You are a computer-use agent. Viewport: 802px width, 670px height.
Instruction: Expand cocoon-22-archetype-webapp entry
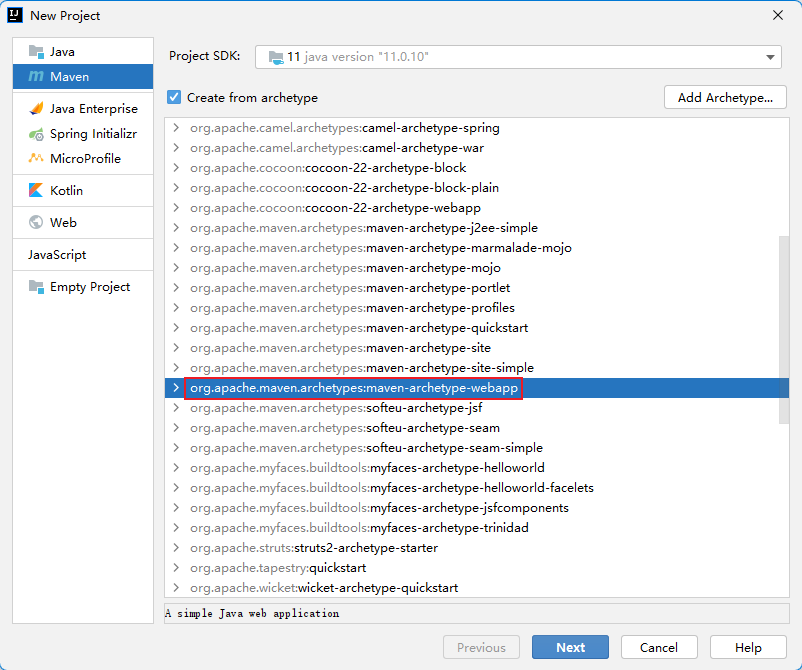point(176,207)
